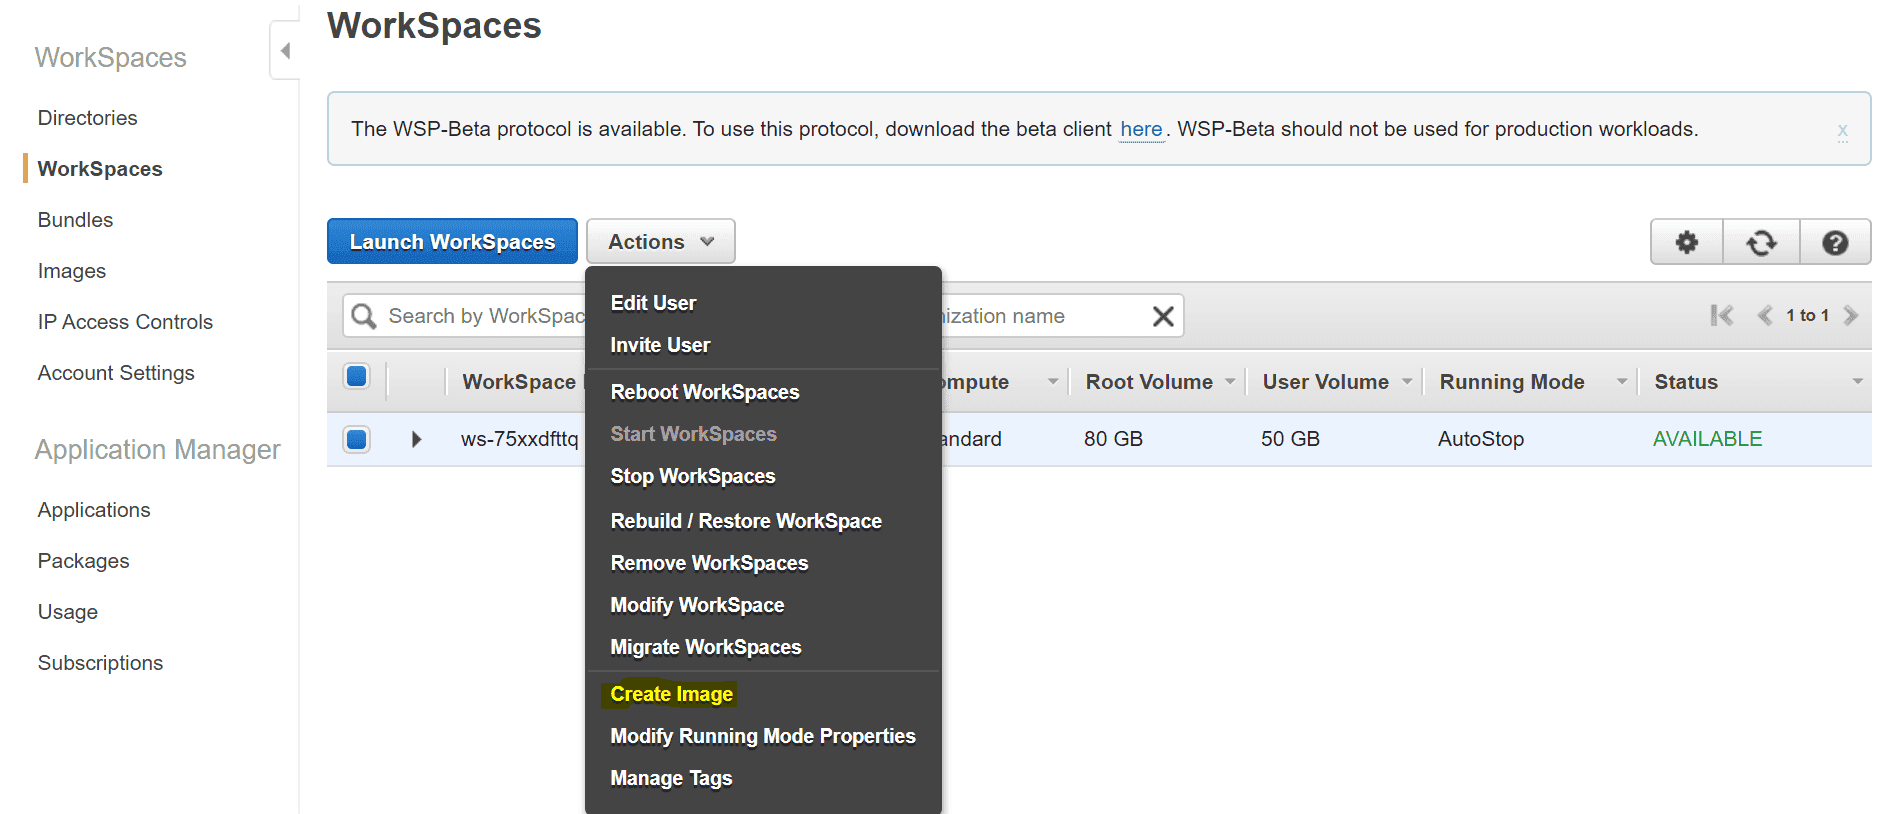This screenshot has width=1877, height=814.
Task: Dismiss the WSP-Beta notification banner
Action: click(1841, 130)
